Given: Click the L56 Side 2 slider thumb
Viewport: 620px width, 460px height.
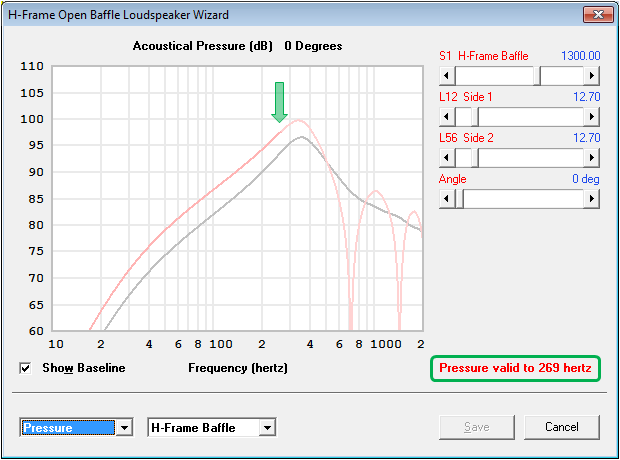Looking at the screenshot, I should [475, 158].
